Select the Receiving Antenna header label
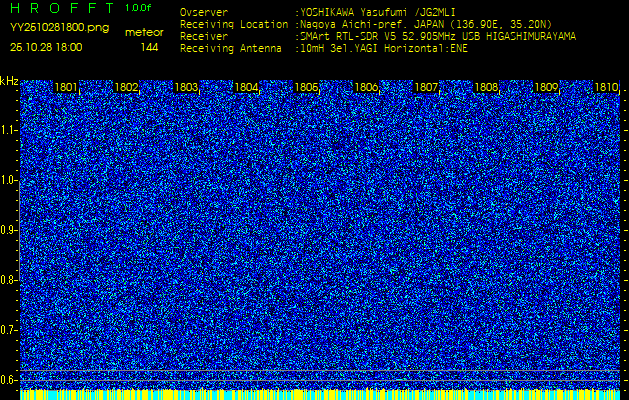This screenshot has height=400, width=629. [x=225, y=47]
